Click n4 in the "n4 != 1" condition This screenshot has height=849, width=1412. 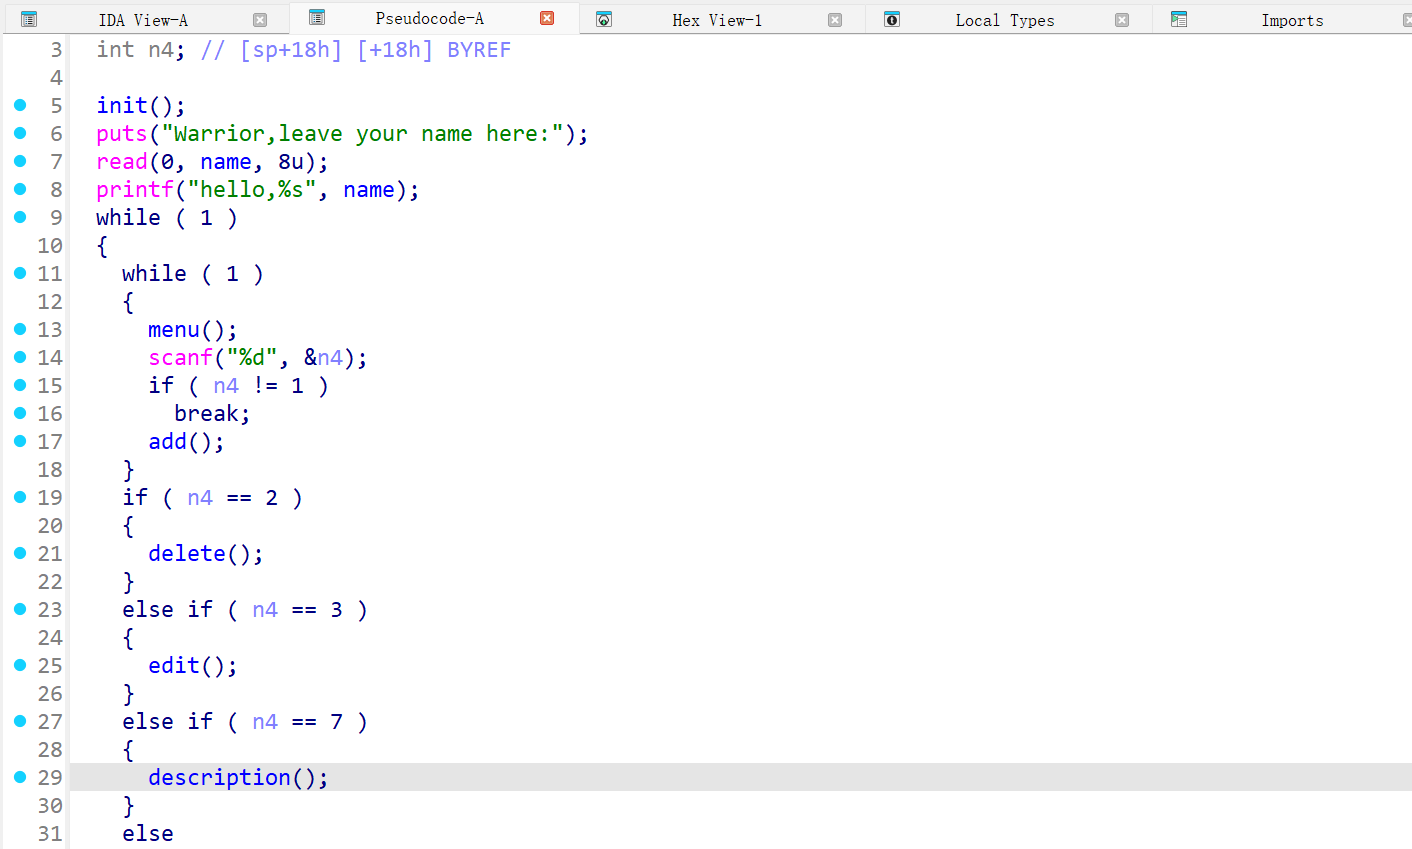coord(226,385)
